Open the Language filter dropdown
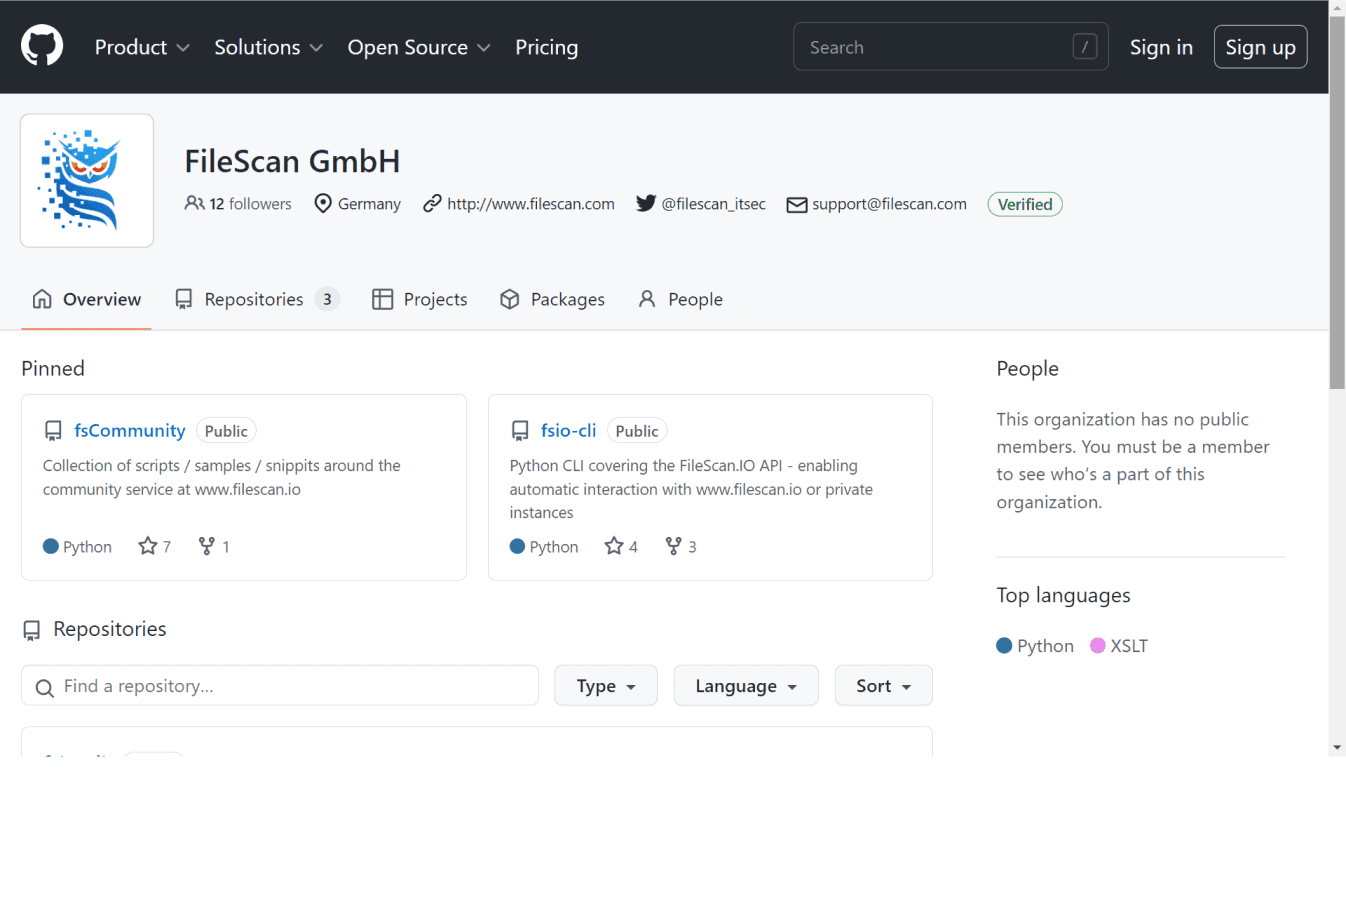Screen dimensions: 1346x899 (x=746, y=686)
